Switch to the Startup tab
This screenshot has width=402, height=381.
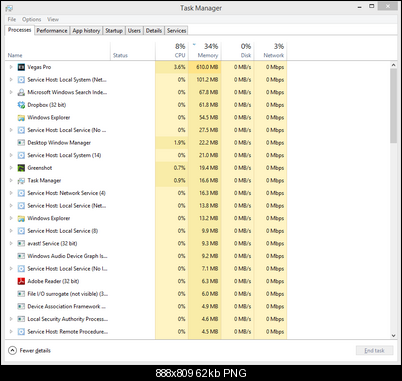click(114, 31)
